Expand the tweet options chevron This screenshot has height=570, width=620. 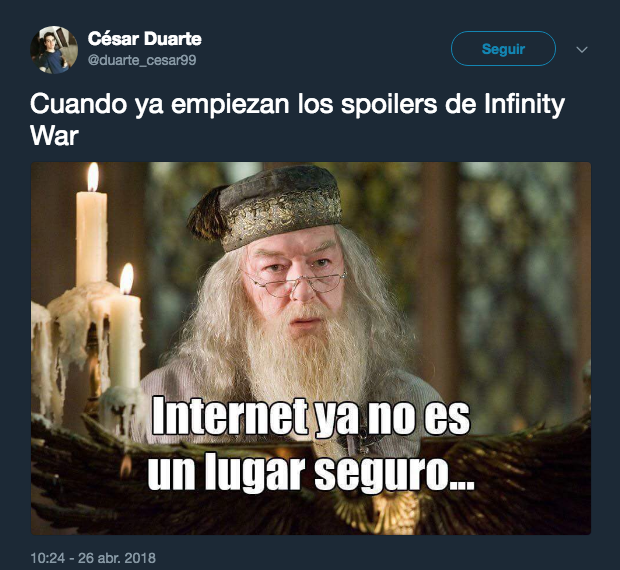(582, 49)
